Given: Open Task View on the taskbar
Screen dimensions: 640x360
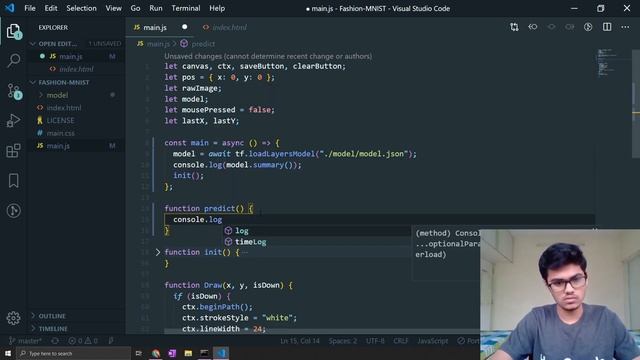Looking at the screenshot, I should (x=139, y=353).
